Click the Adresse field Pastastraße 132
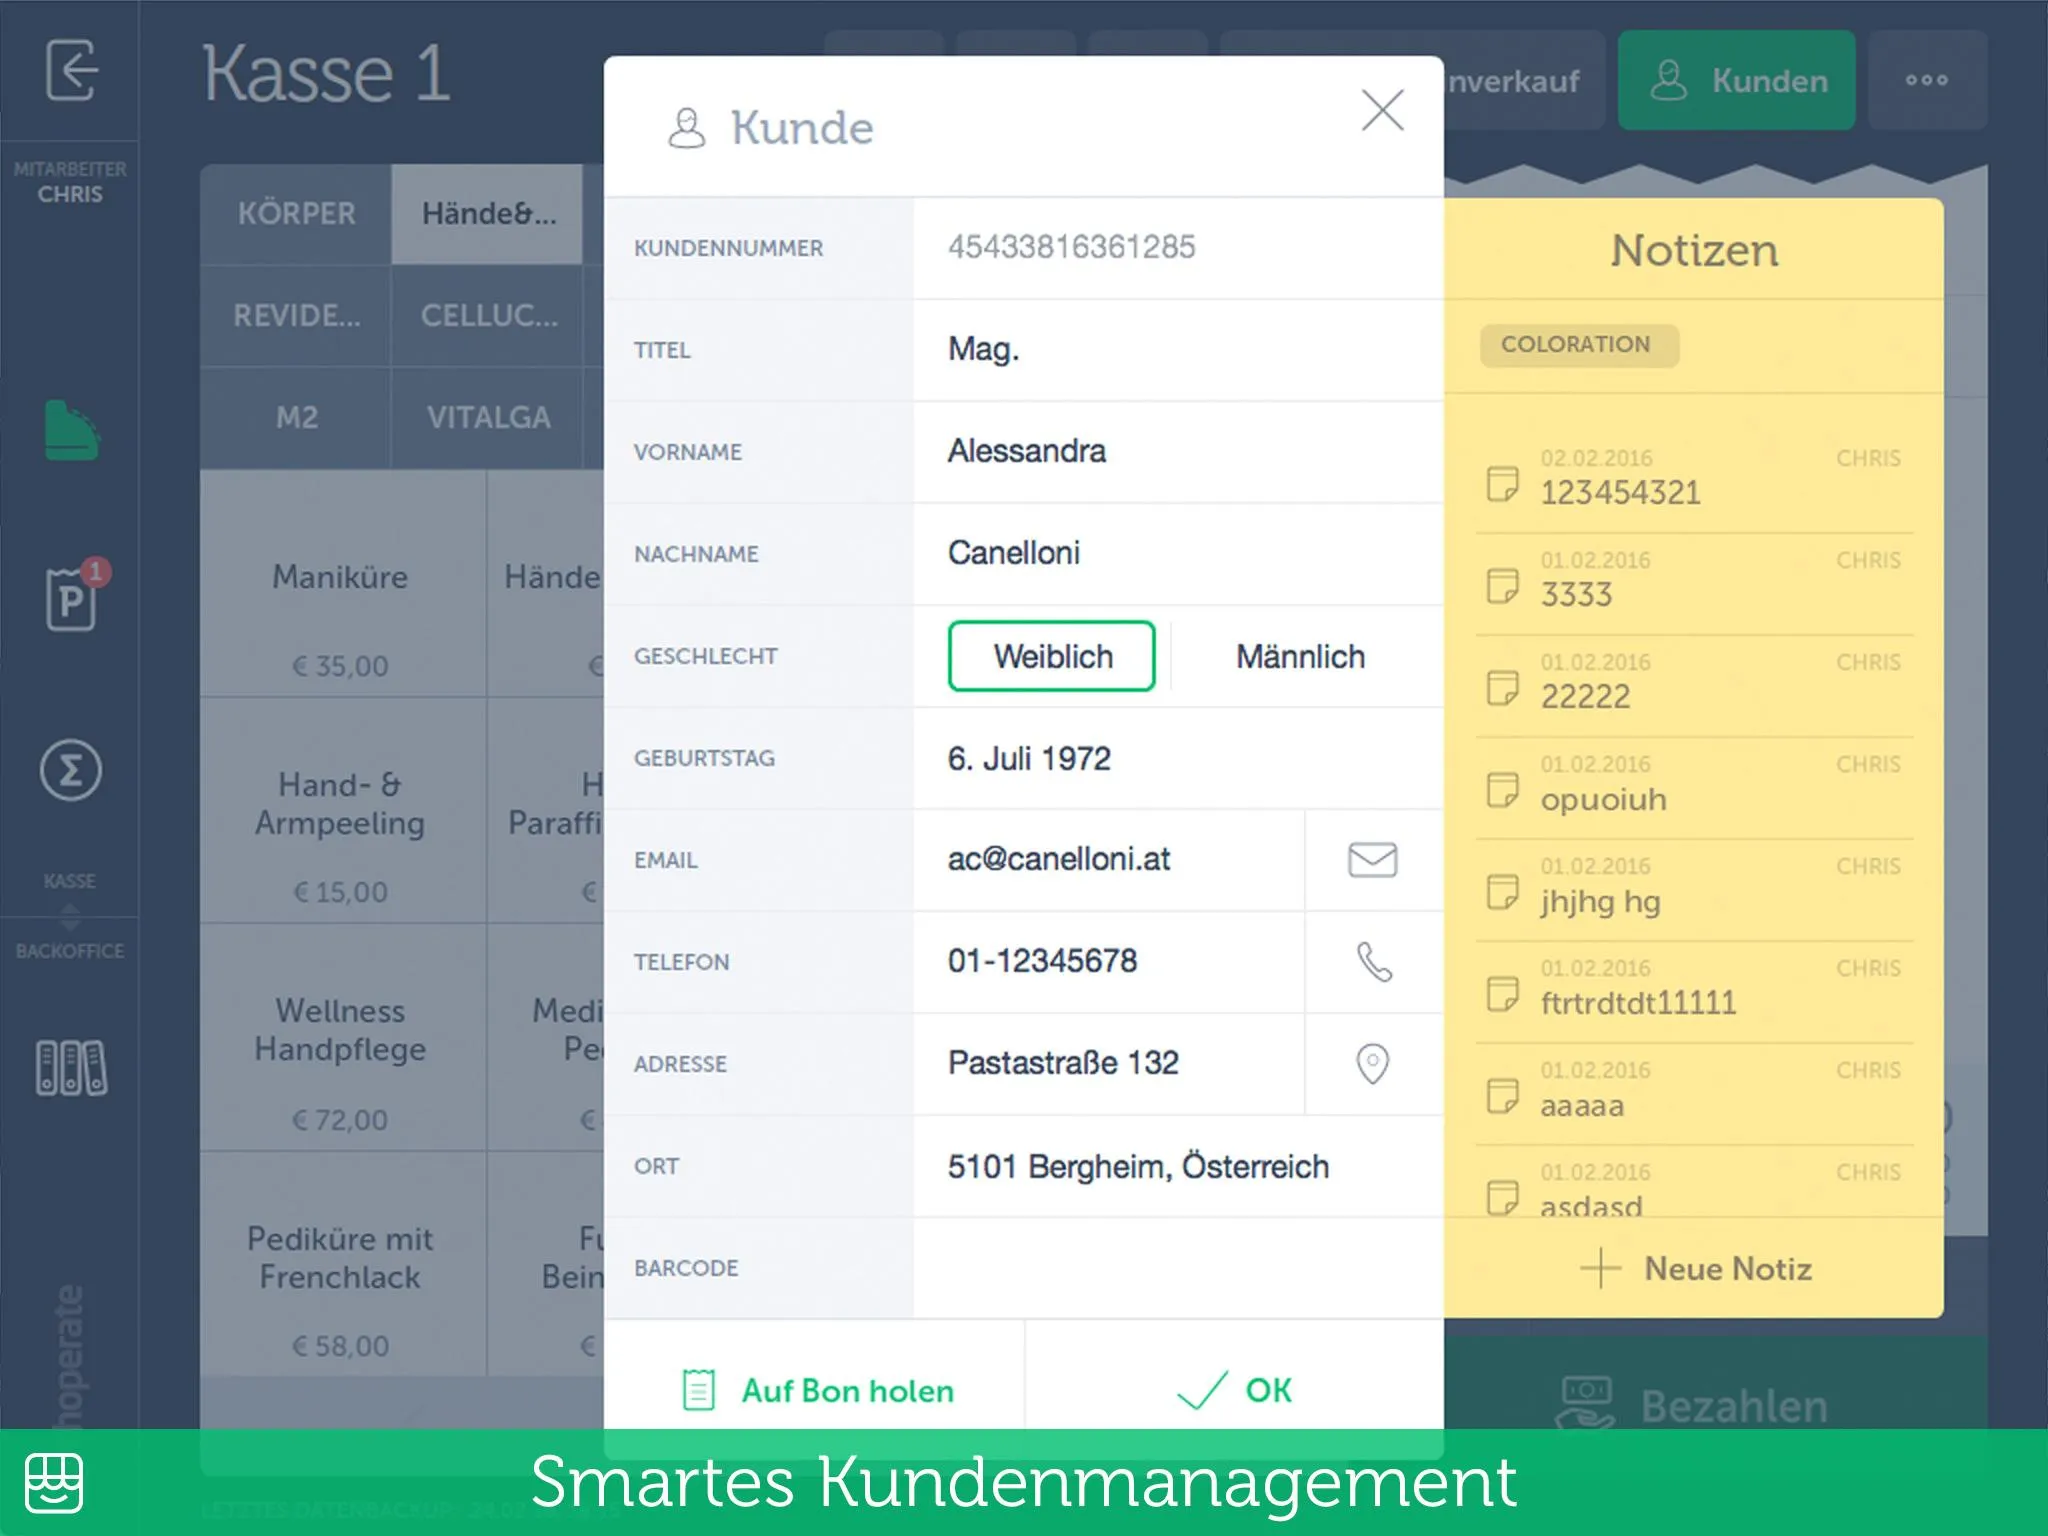 point(1109,1064)
